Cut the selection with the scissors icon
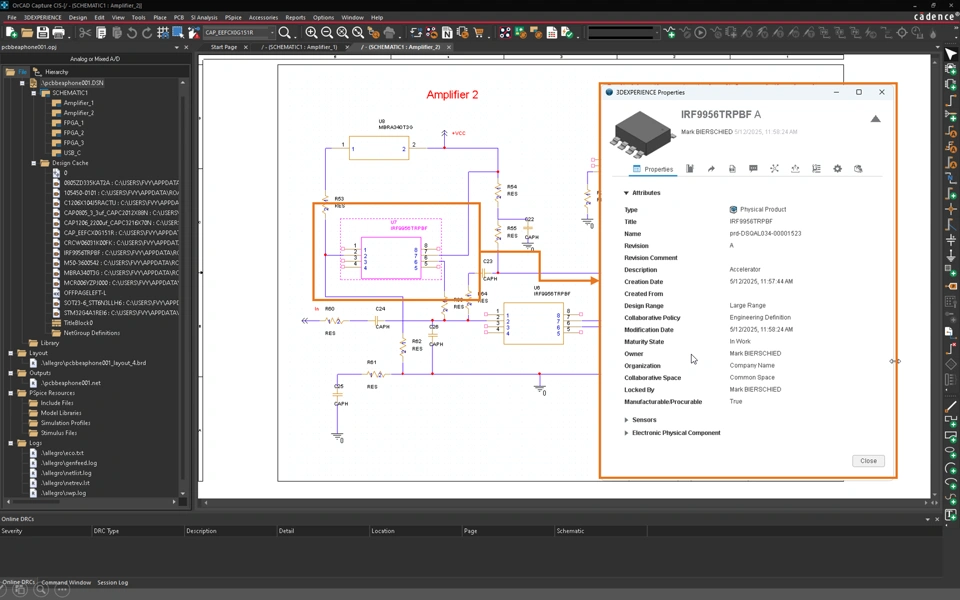Viewport: 960px width, 600px height. (x=85, y=32)
